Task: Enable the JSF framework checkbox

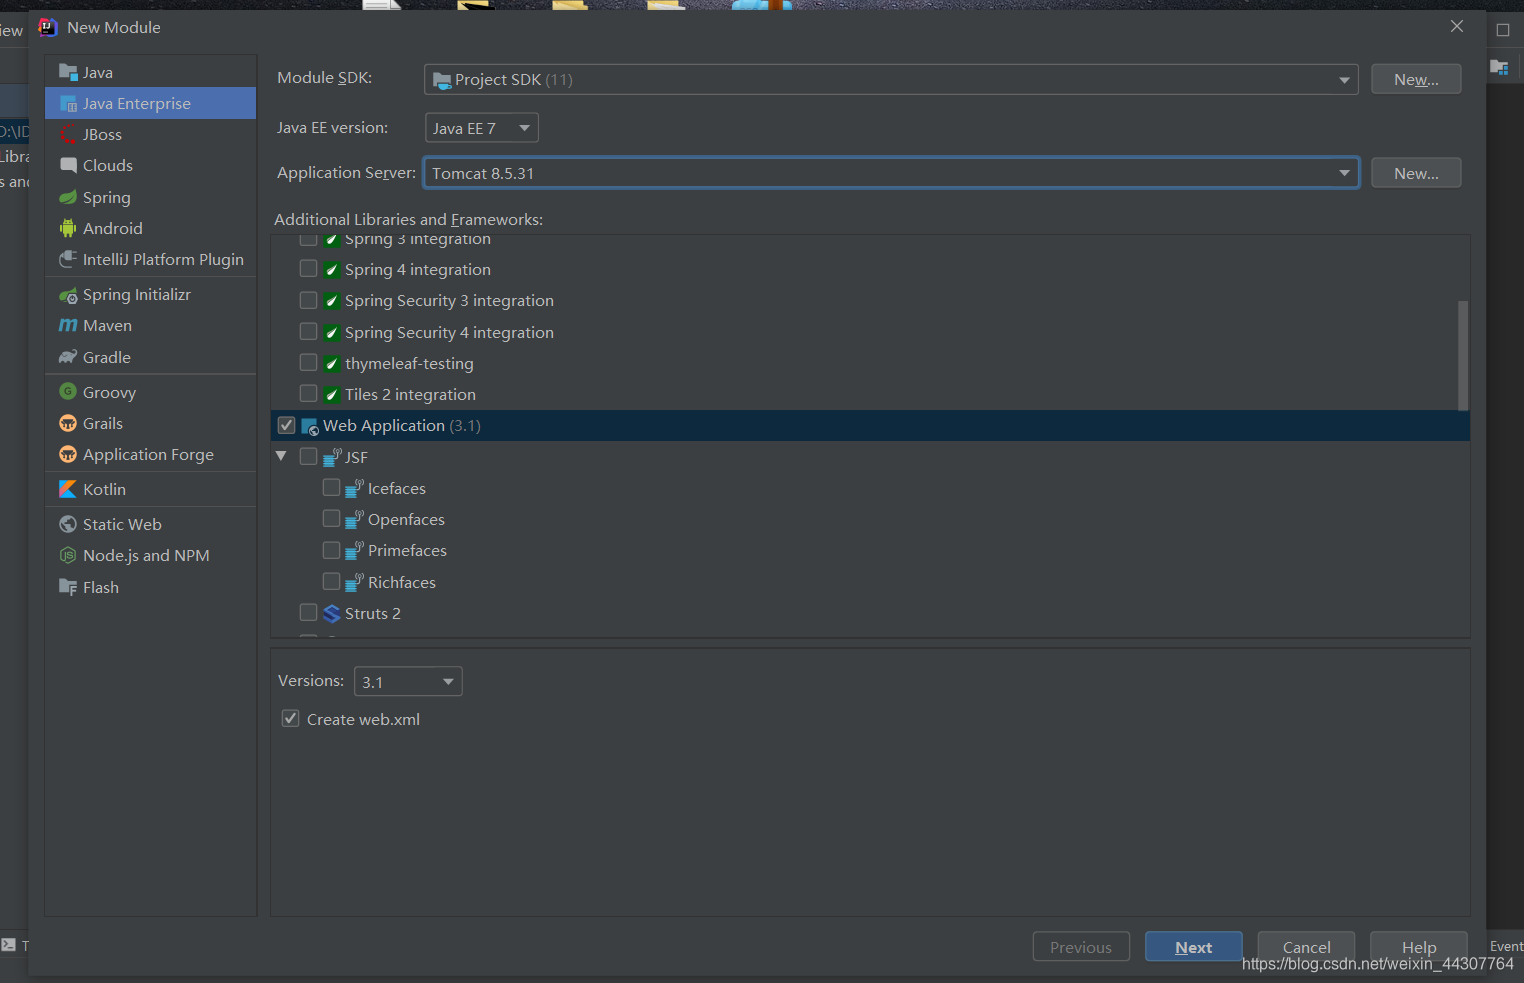Action: coord(309,456)
